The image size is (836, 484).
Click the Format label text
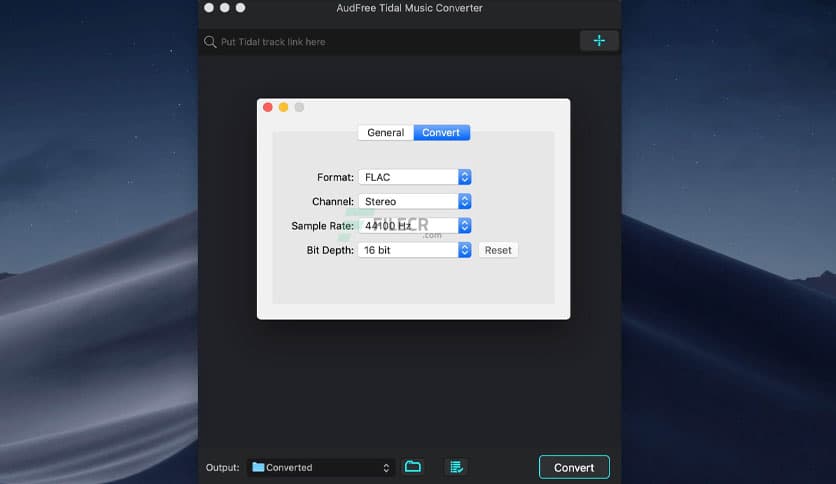coord(335,177)
